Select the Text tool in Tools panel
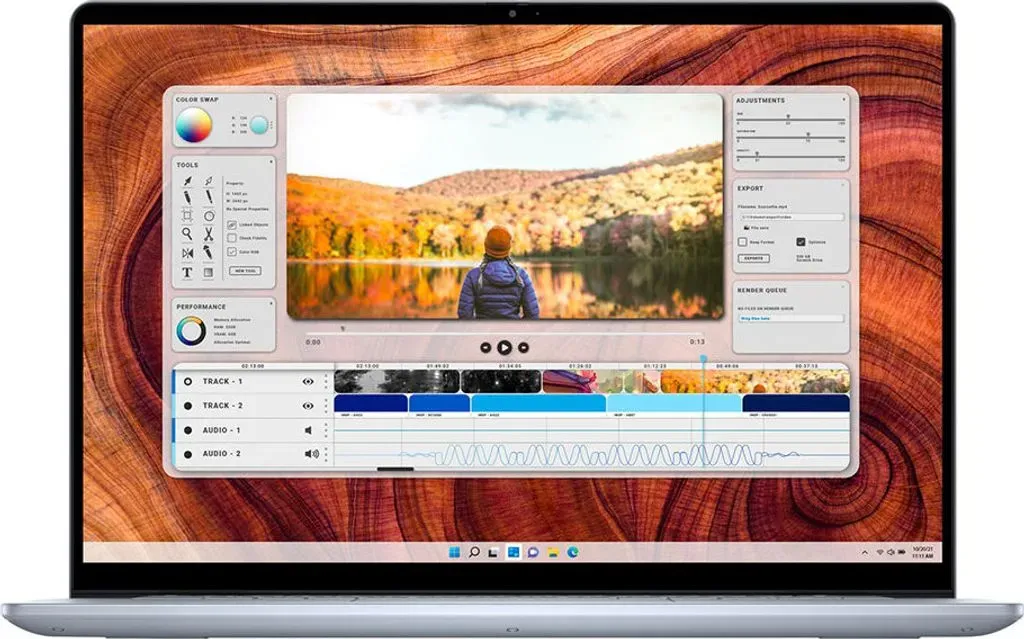This screenshot has width=1024, height=639. click(x=187, y=272)
